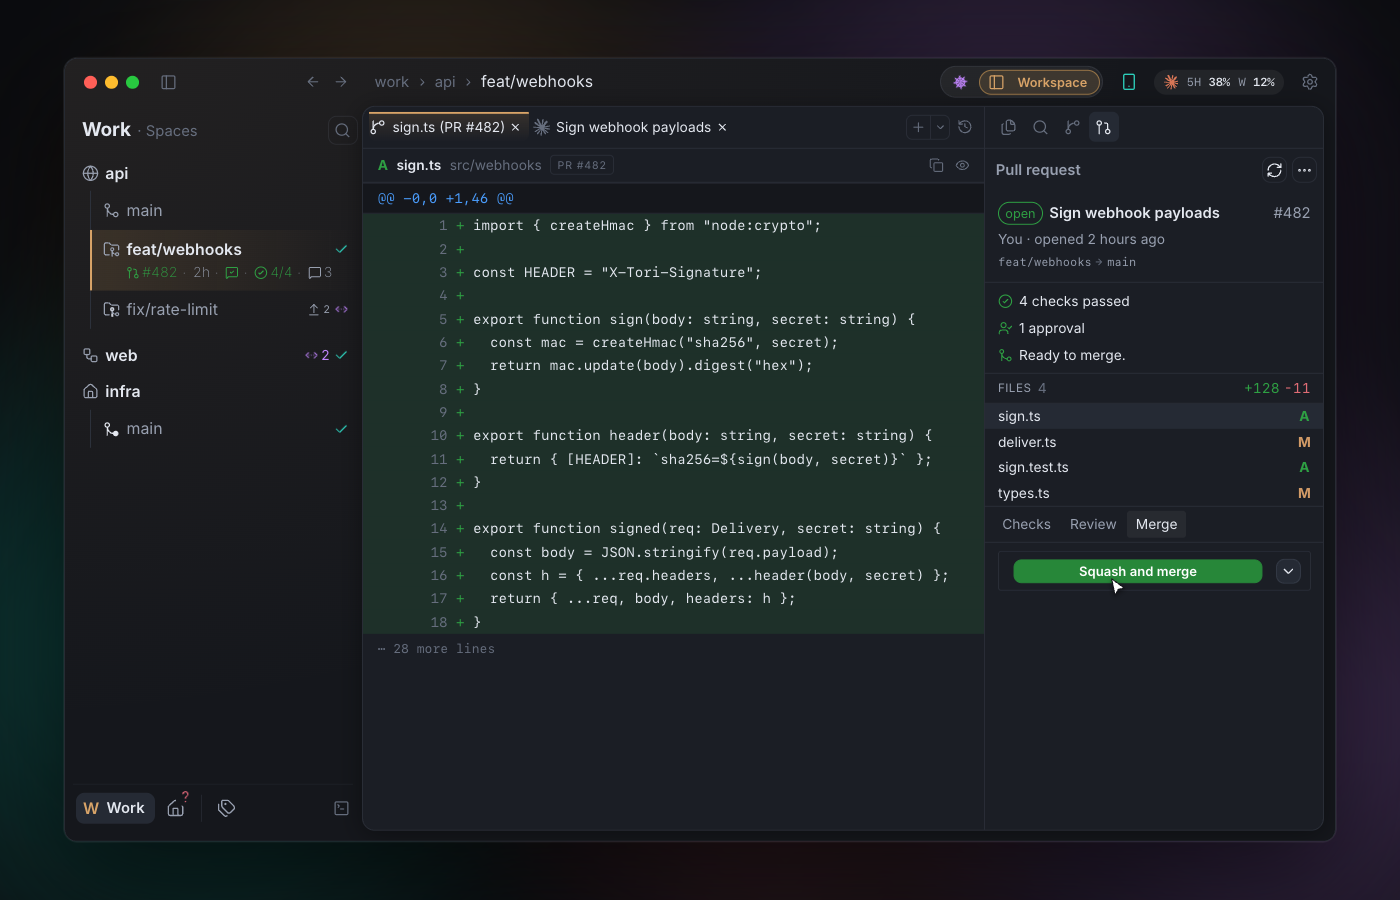Image resolution: width=1400 pixels, height=900 pixels.
Task: Click the 4/4 checks indicator
Action: click(x=273, y=272)
